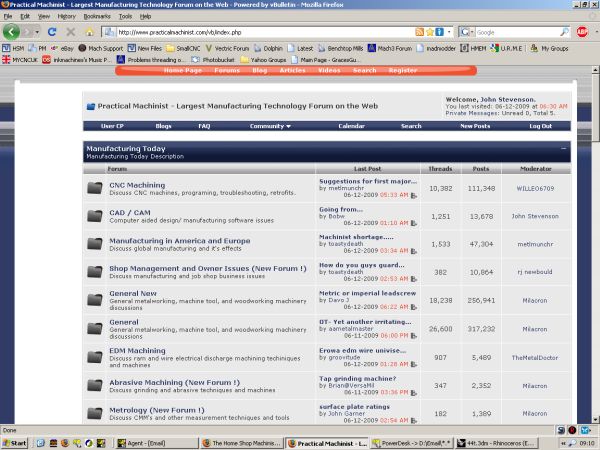Screen dimensions: 600x450
Task: Click Videos in the orange navigation bar
Action: (x=329, y=70)
